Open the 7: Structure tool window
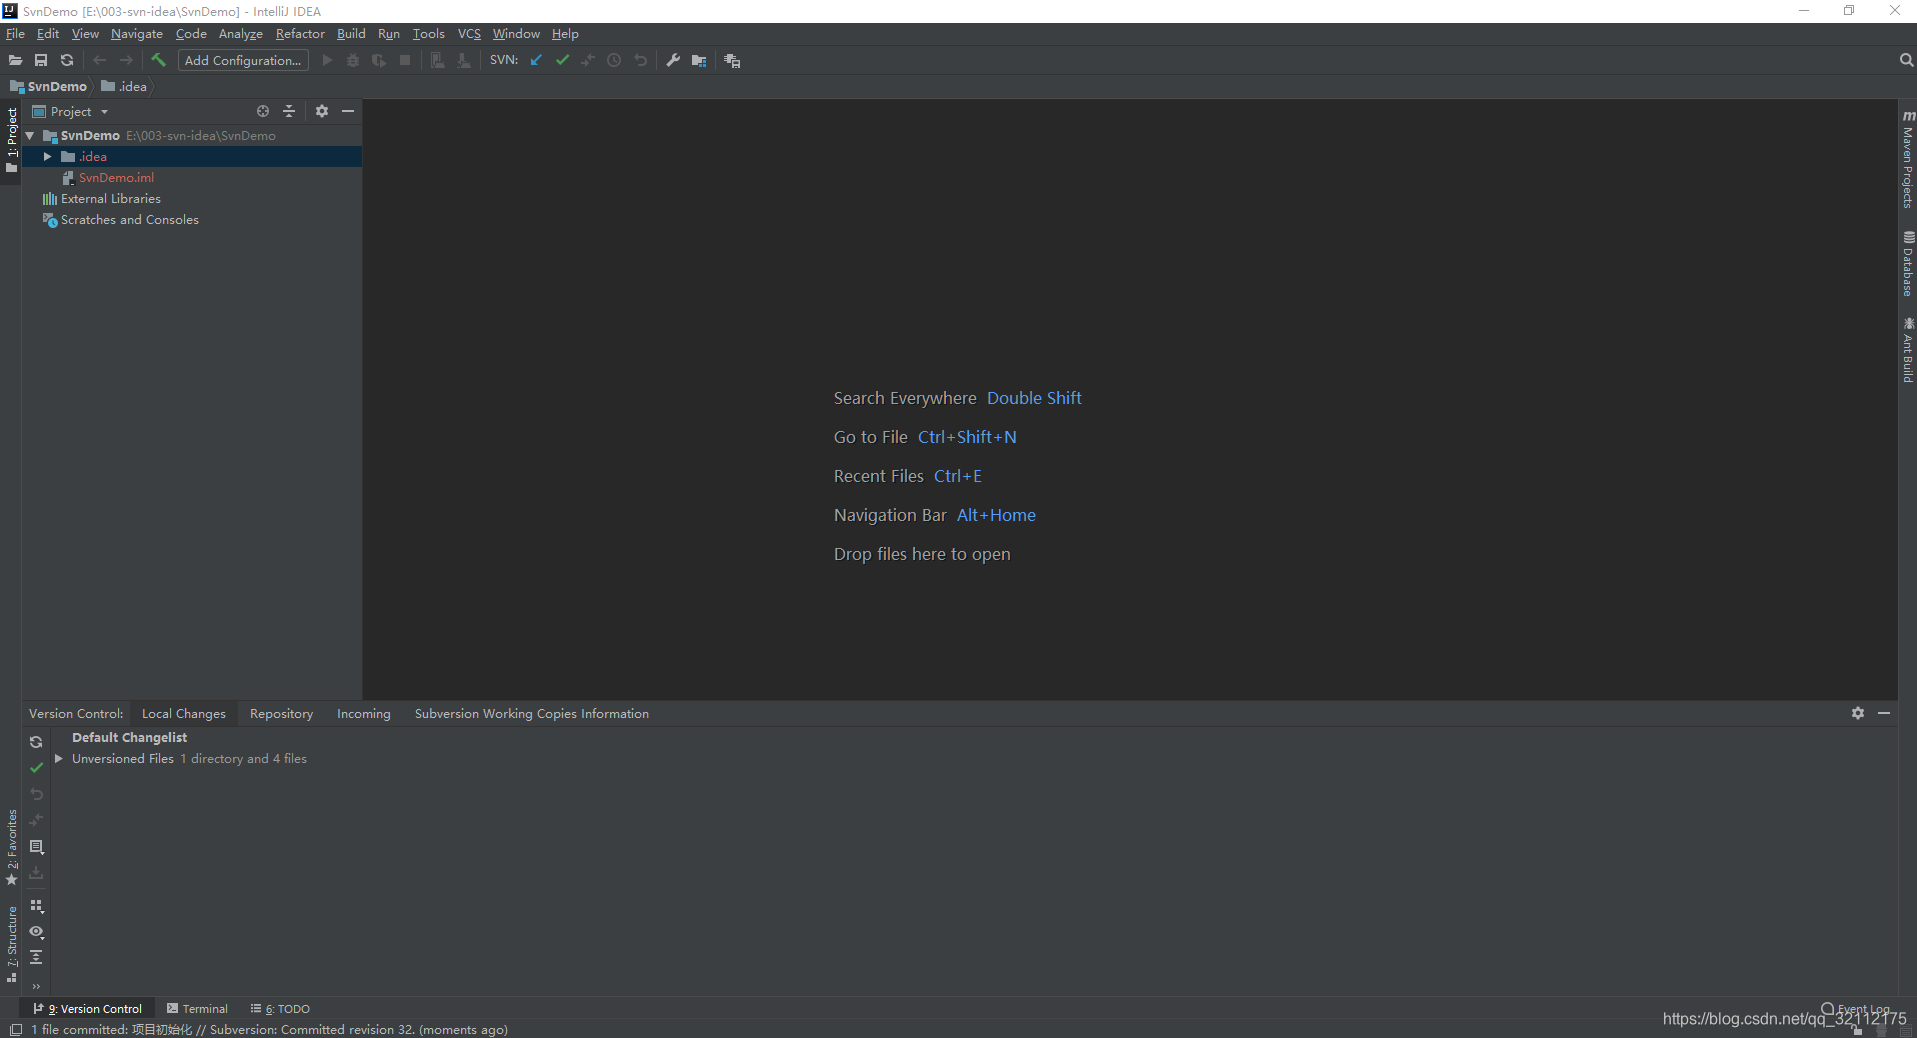Screen dimensions: 1917x1038 coord(12,944)
